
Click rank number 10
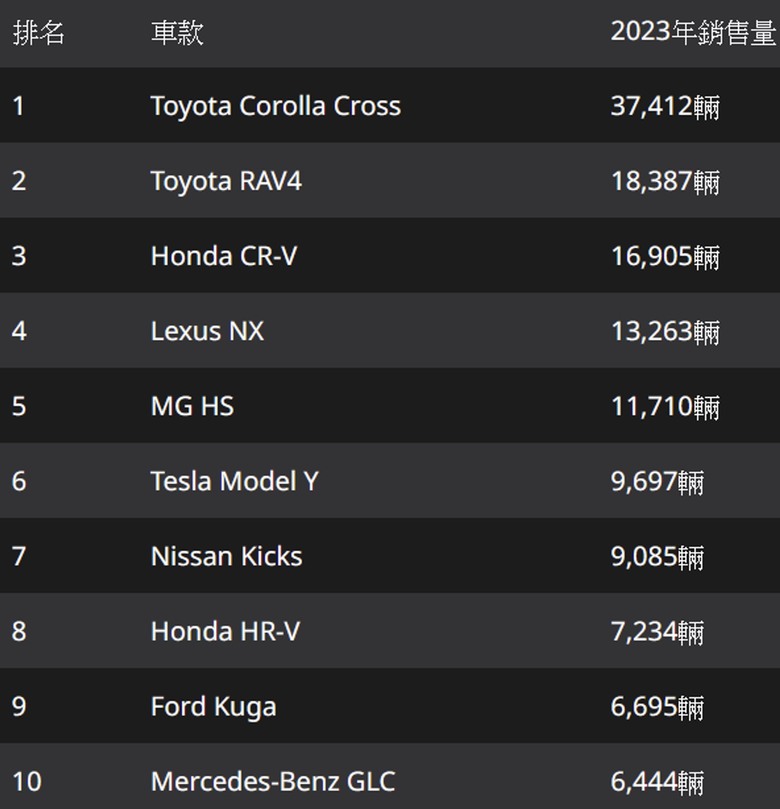(27, 781)
